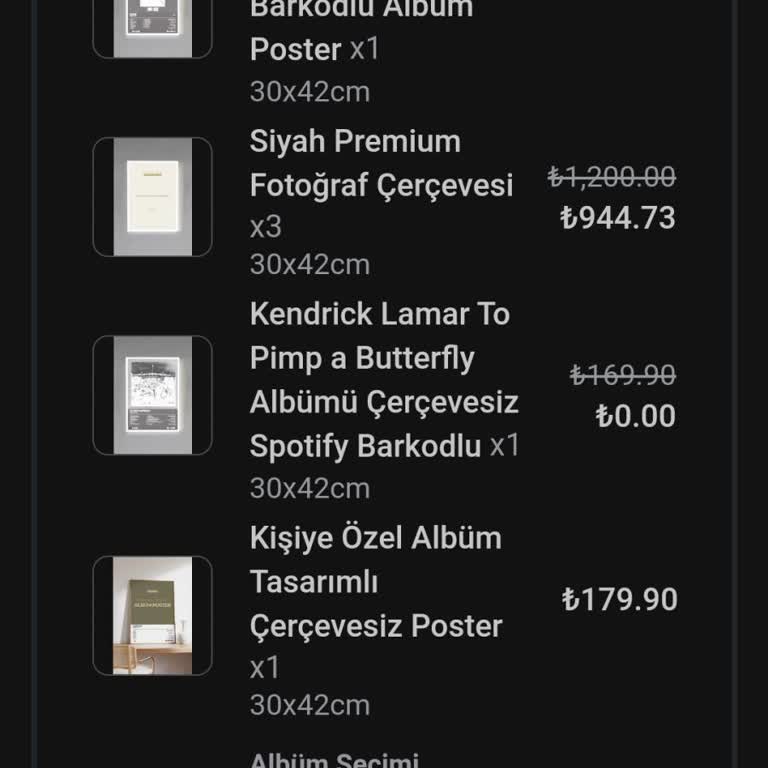Tap the 30x42cm size under Siyah Premium frame
The height and width of the screenshot is (768, 768).
click(x=310, y=264)
